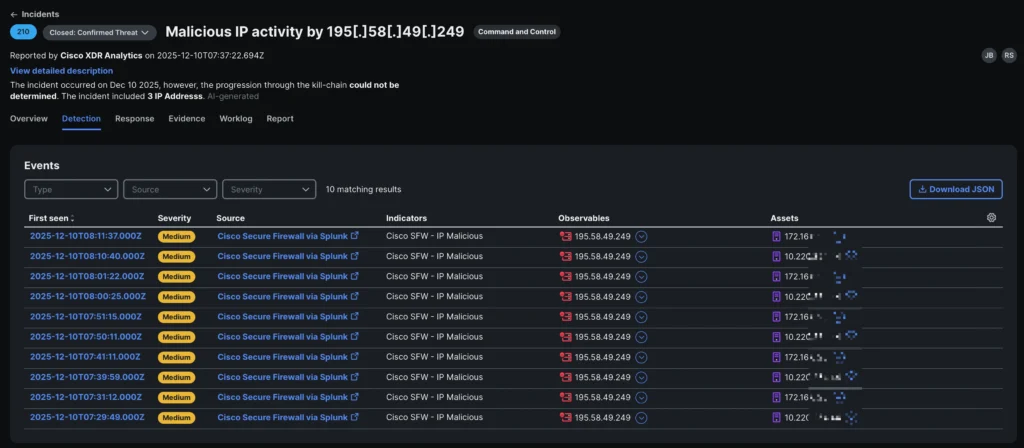Expand observable chevron in 08:10:40 row

pyautogui.click(x=641, y=257)
